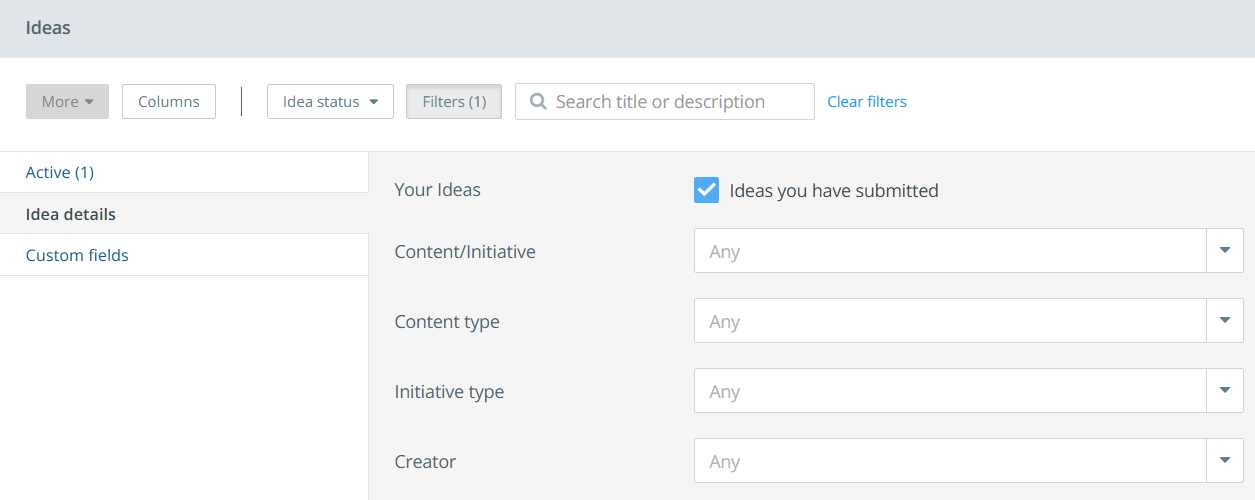Click the magnifier icon in search box
Screen dimensions: 1255x500
click(x=538, y=102)
